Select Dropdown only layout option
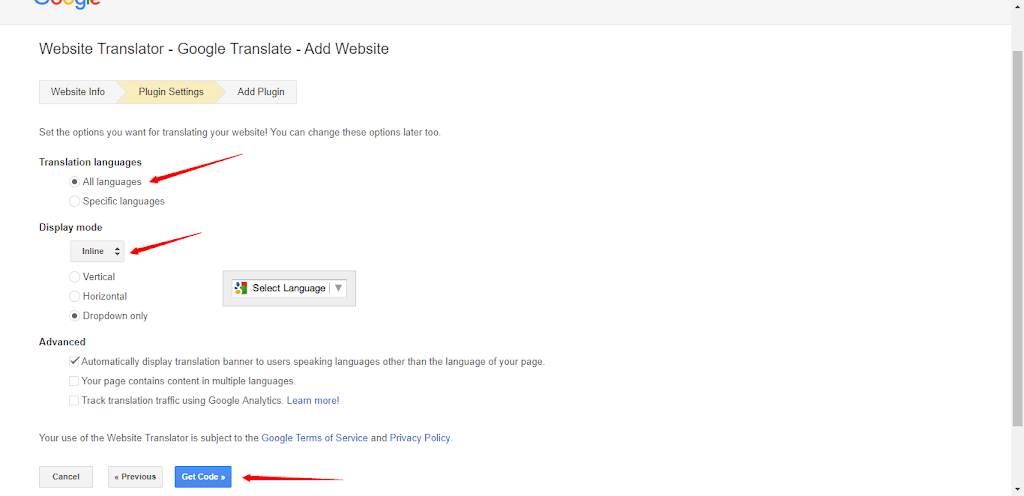This screenshot has height=496, width=1024. (x=75, y=316)
